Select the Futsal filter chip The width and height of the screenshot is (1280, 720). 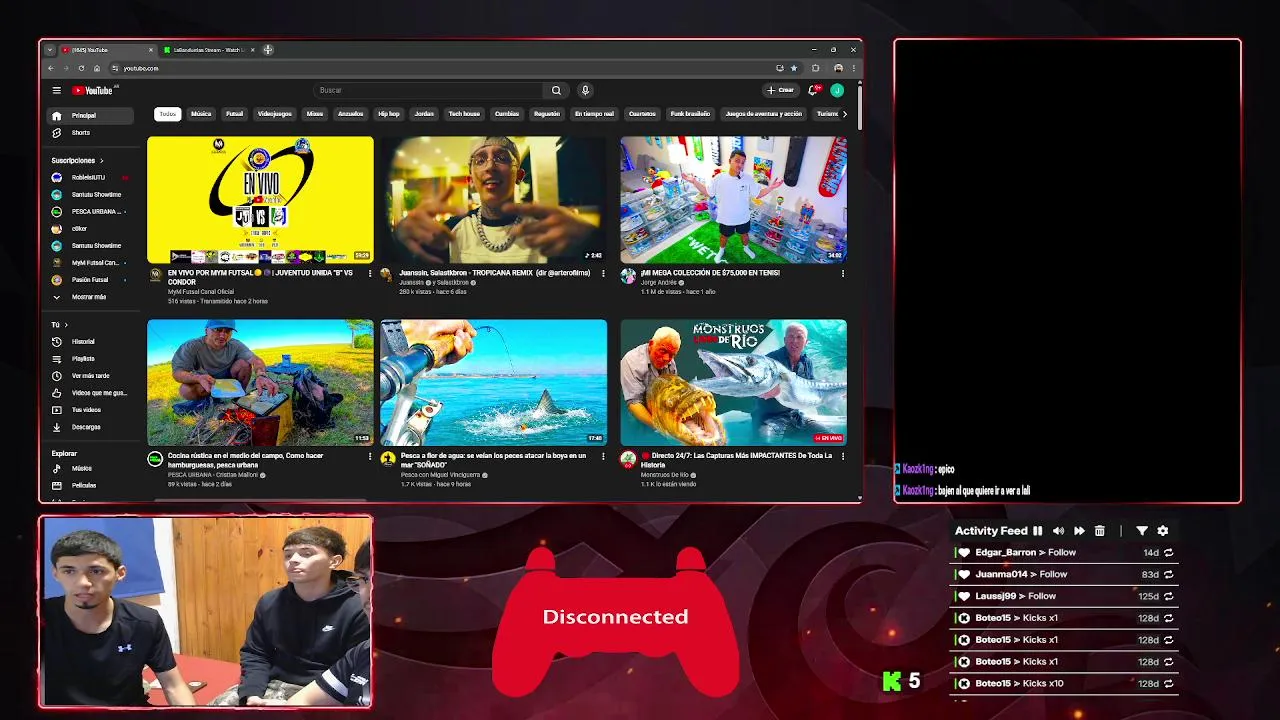[234, 114]
